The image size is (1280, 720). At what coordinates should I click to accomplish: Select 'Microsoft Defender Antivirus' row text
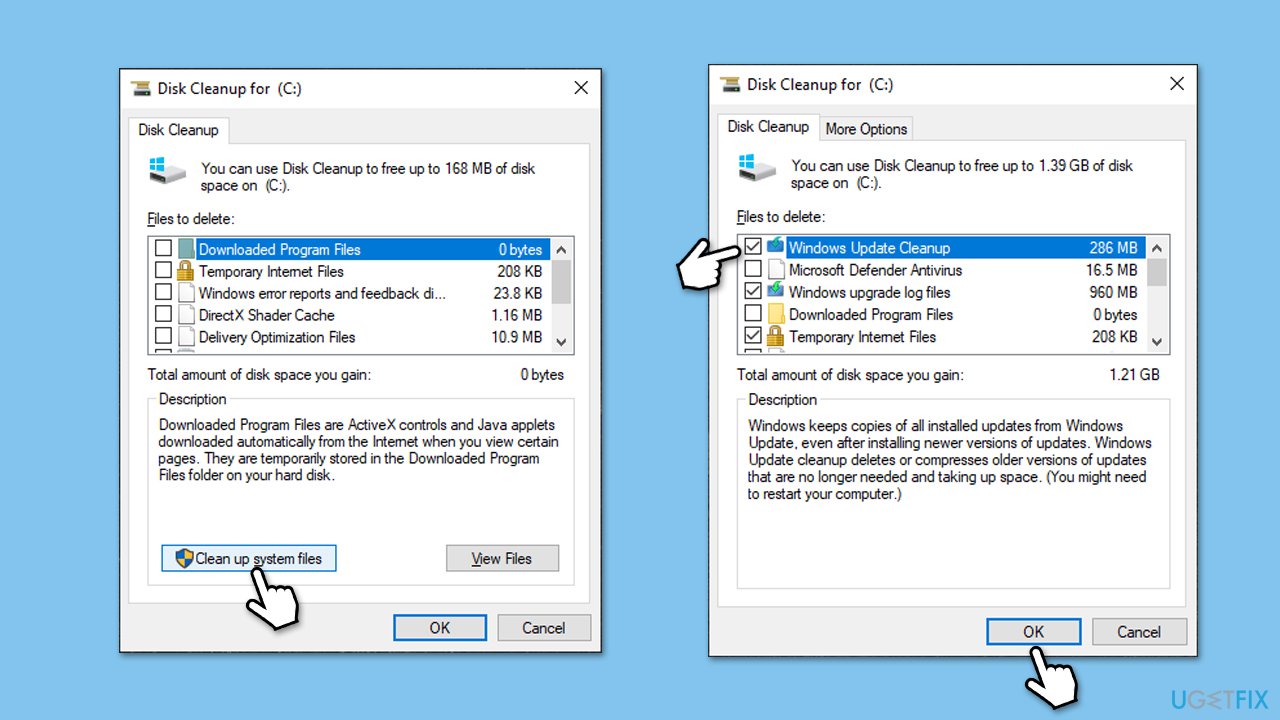[x=876, y=270]
